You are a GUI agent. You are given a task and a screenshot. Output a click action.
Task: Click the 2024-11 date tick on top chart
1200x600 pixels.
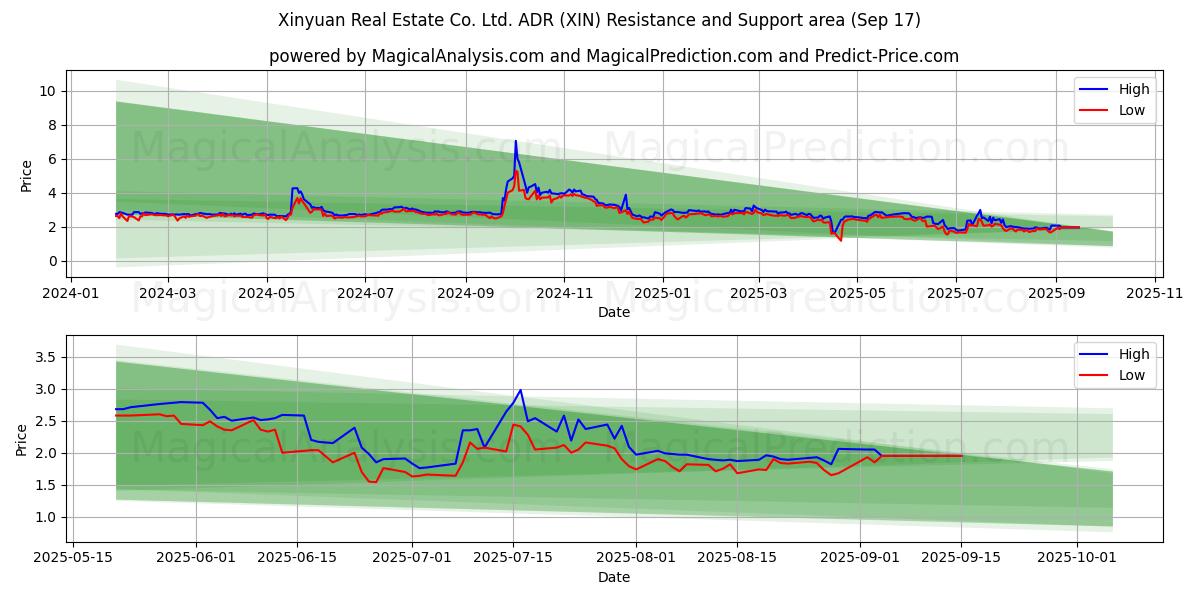pyautogui.click(x=564, y=293)
